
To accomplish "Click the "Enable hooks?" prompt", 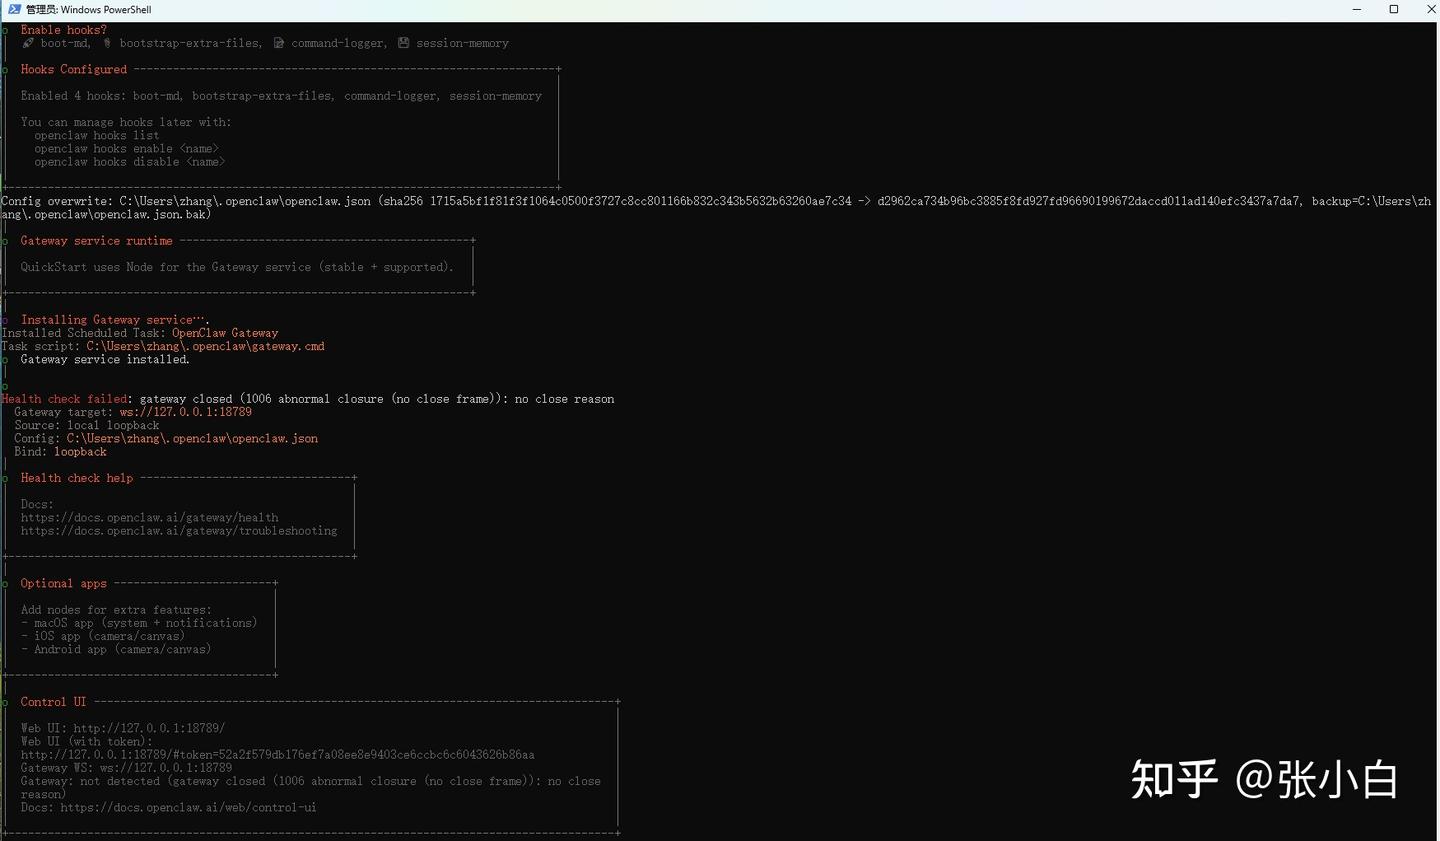I will tap(64, 30).
